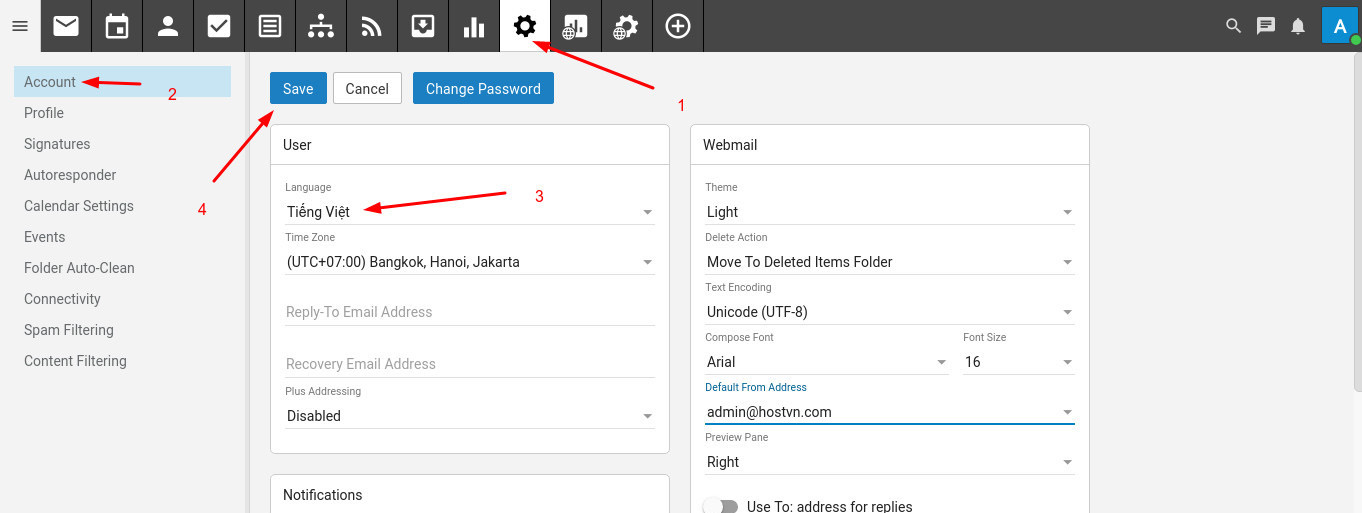Click the search magnifier icon

(x=1234, y=26)
